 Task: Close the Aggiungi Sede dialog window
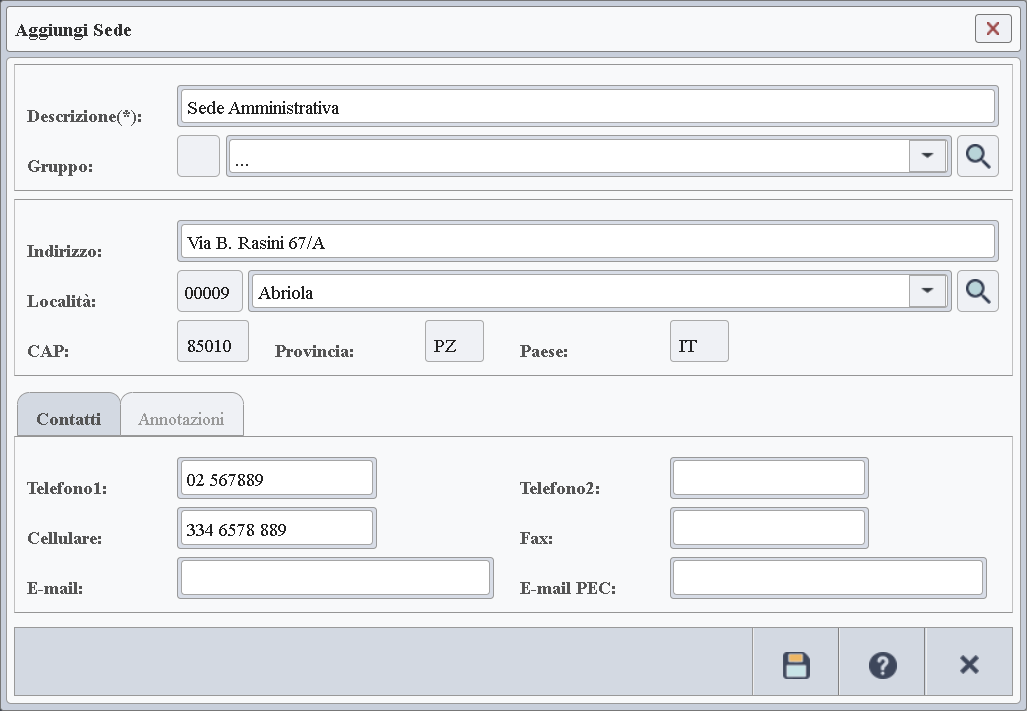pos(992,29)
